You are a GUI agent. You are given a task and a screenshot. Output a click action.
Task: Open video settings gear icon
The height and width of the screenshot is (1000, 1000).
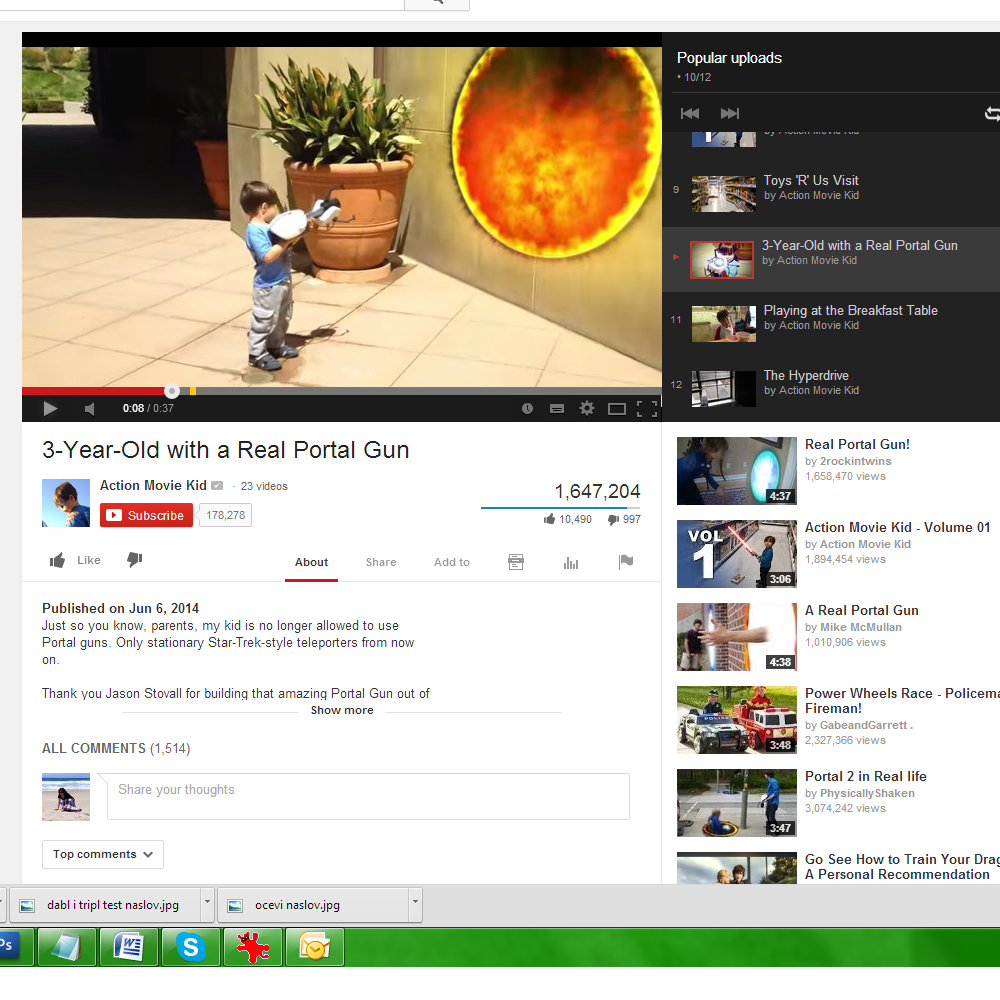[587, 408]
